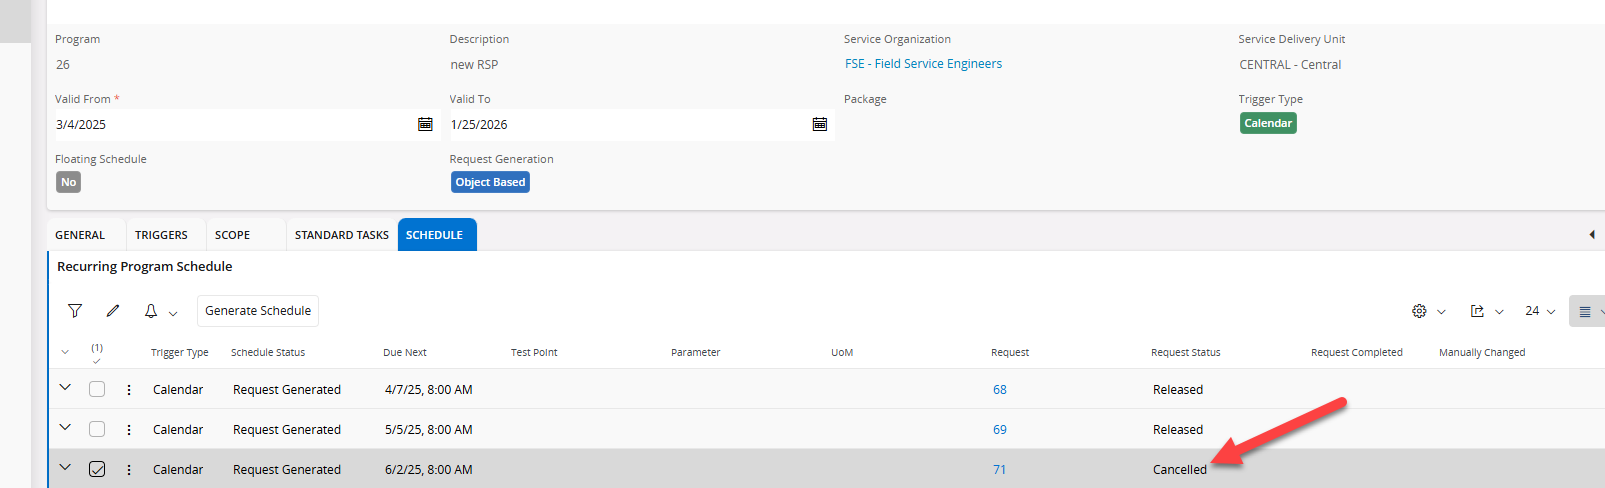Check the box for 5/5/25 schedule row
This screenshot has width=1605, height=488.
click(x=97, y=429)
